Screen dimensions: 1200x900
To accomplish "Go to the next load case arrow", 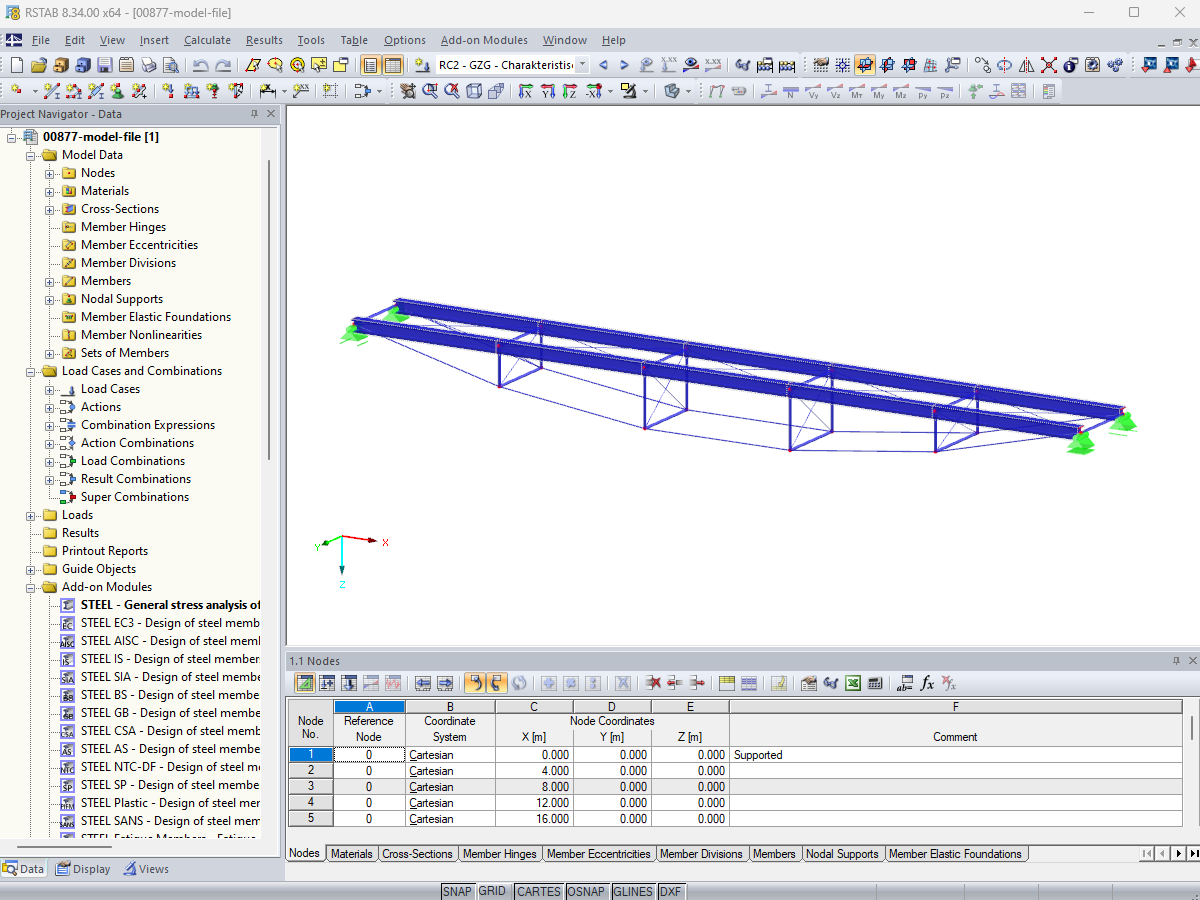I will pos(625,65).
